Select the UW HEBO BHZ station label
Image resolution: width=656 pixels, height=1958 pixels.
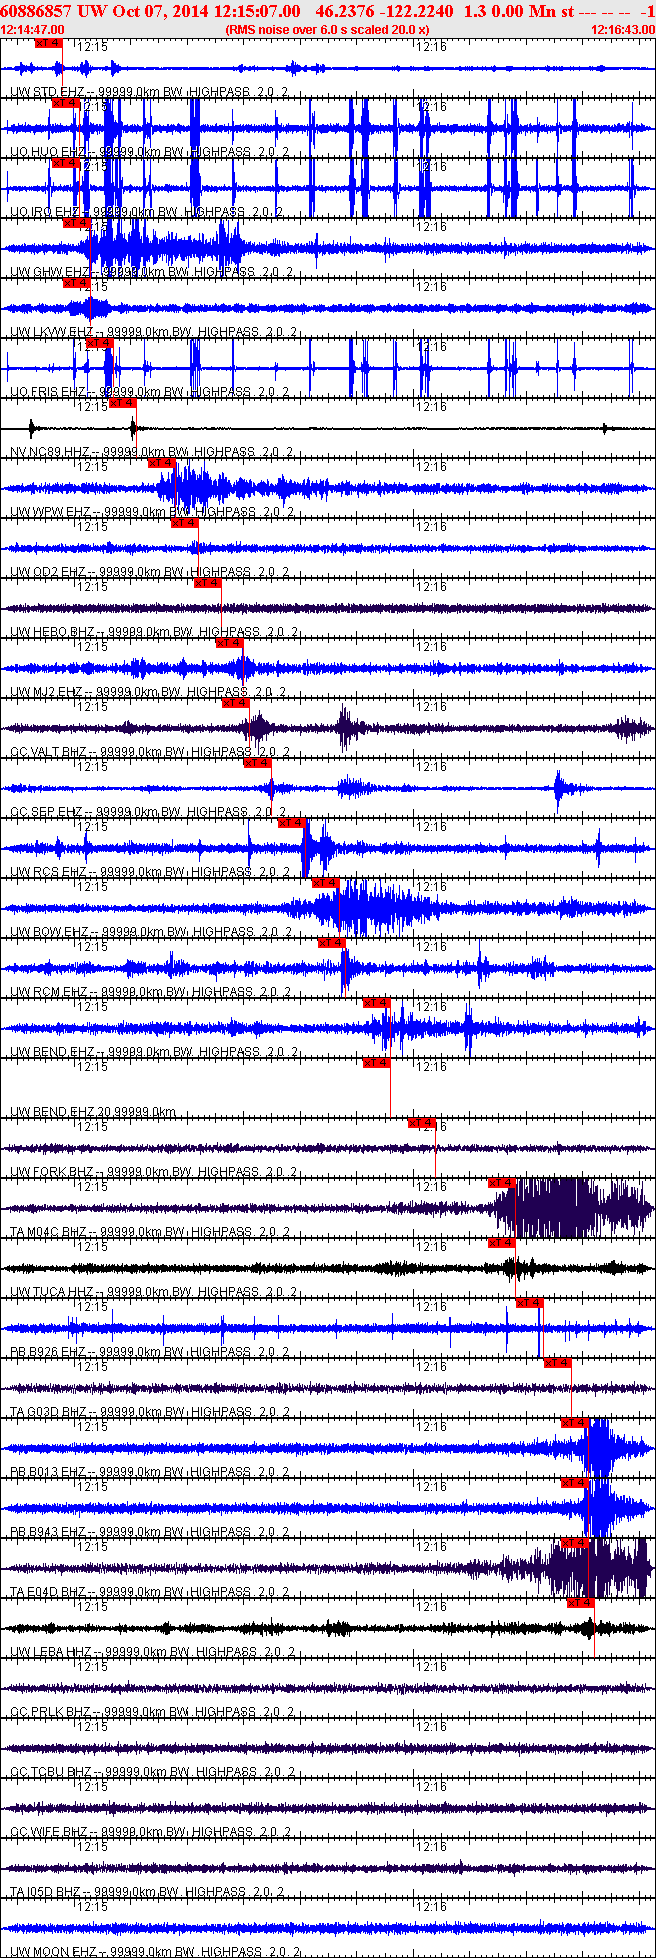(x=154, y=632)
